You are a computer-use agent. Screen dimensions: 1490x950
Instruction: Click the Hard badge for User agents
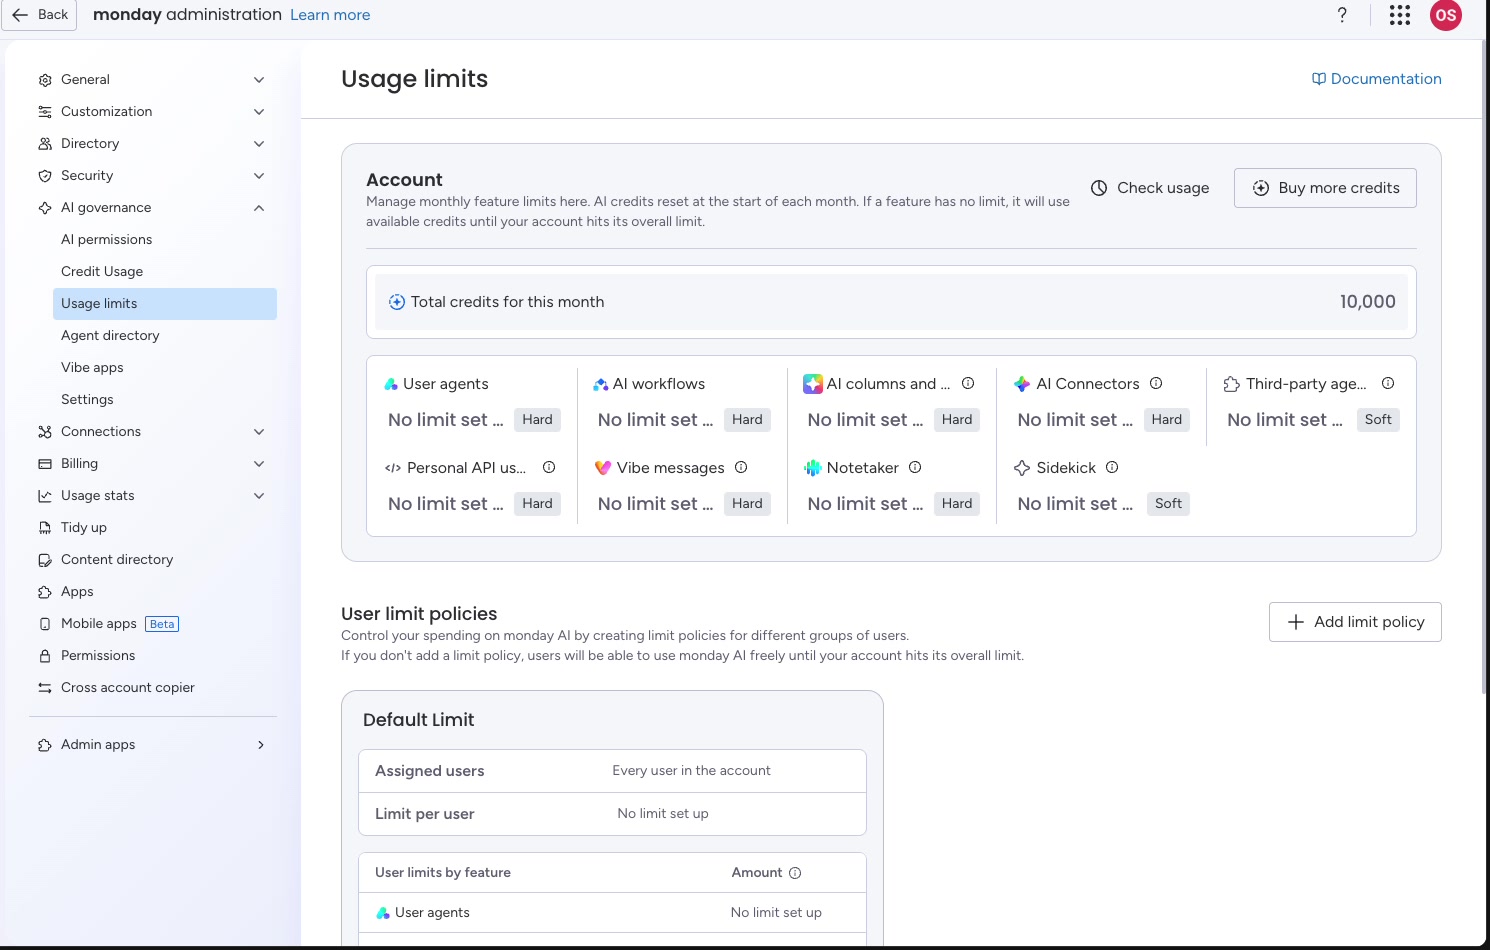(x=537, y=420)
